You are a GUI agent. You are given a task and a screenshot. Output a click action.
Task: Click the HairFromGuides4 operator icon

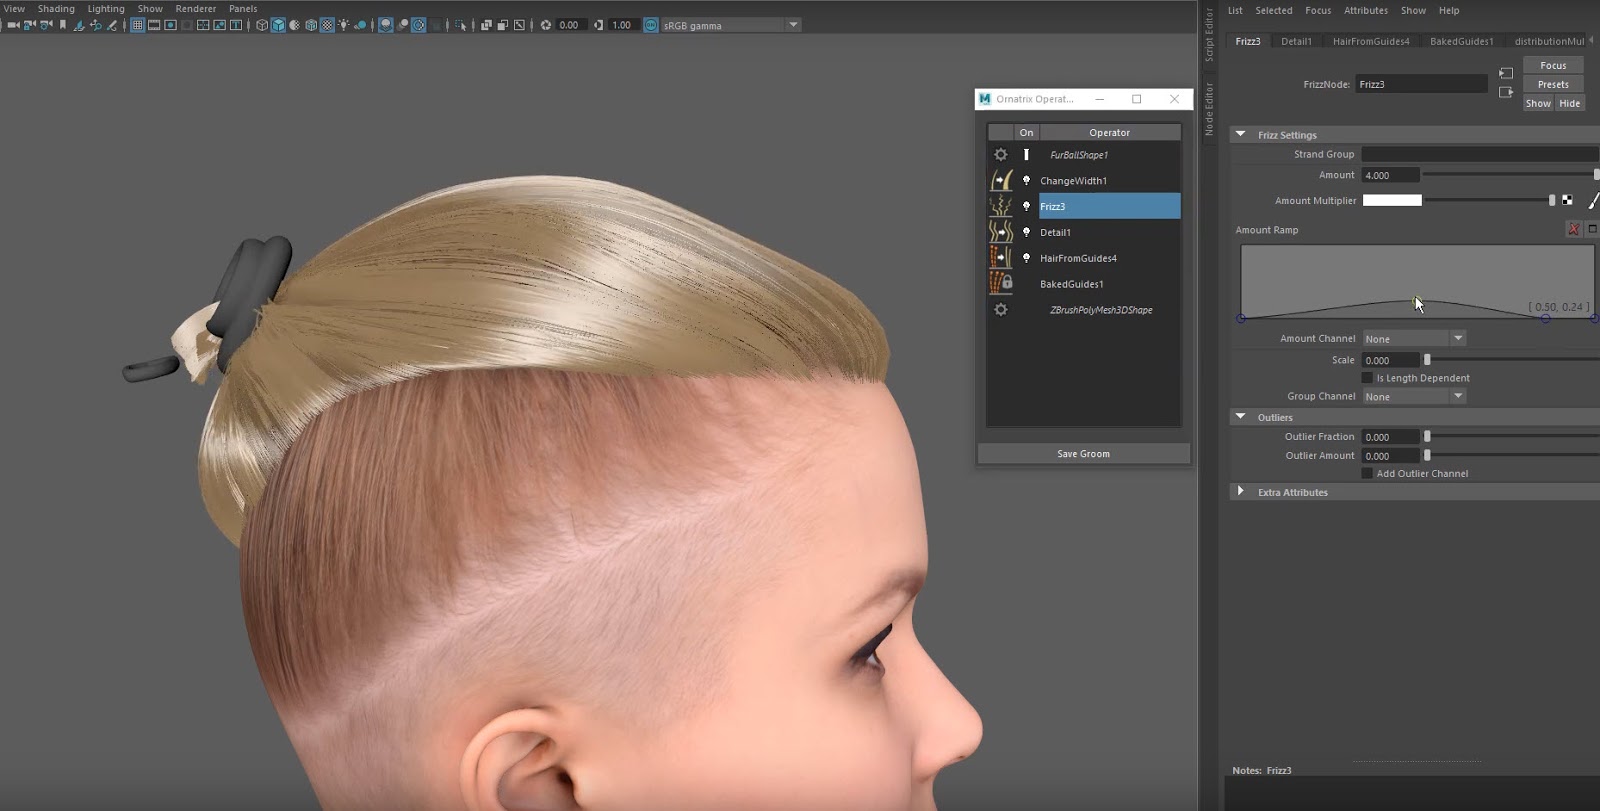[1000, 258]
